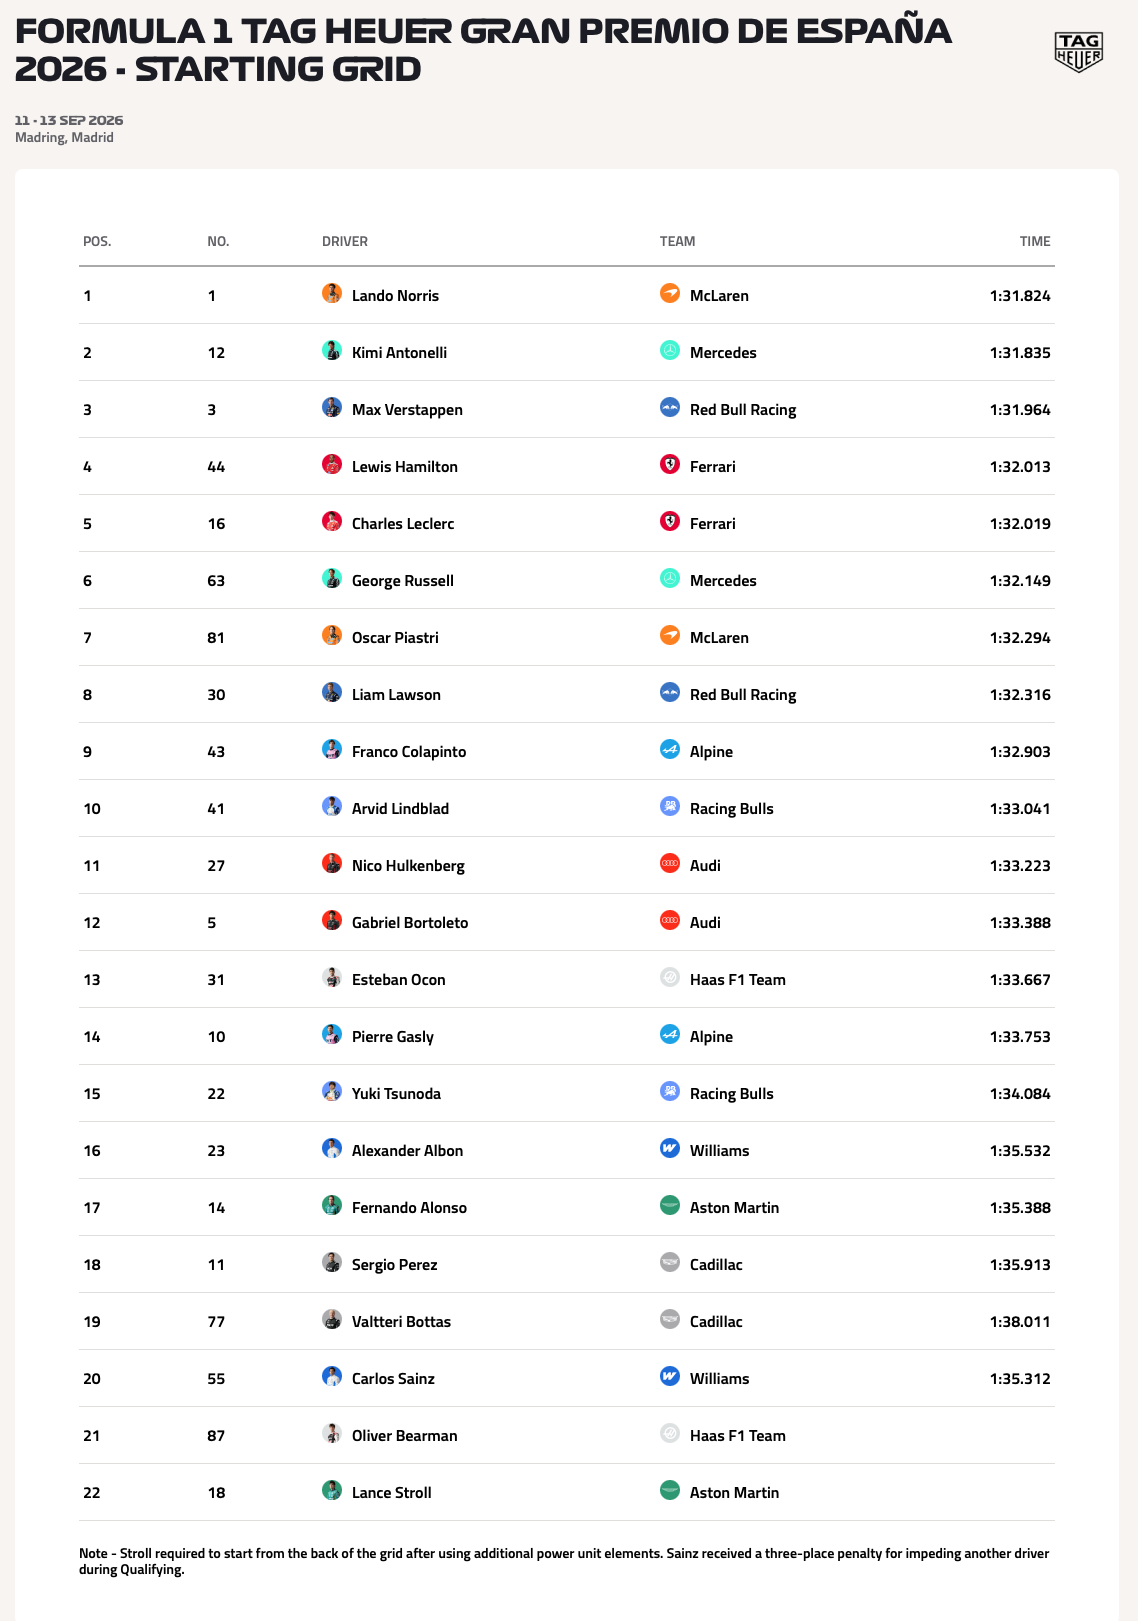Click the Racing Bulls team name for Arvid Lindblad

pos(732,809)
